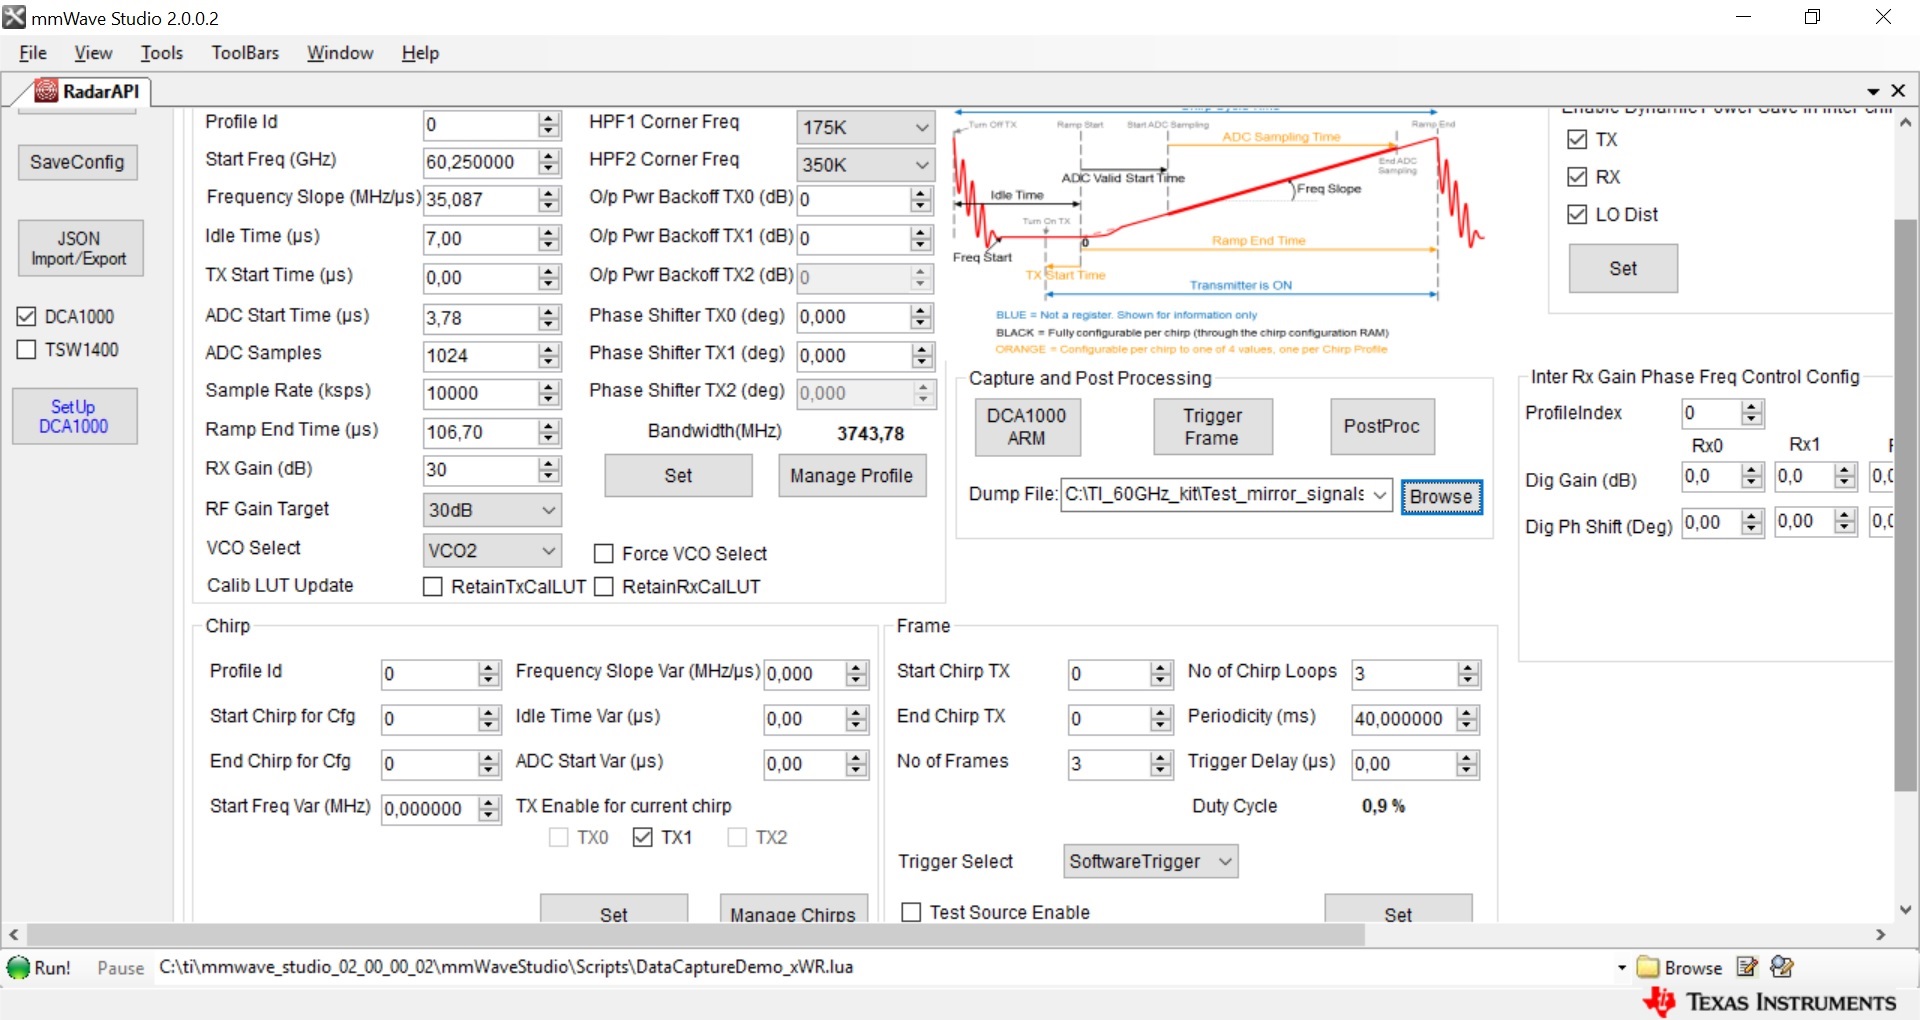Open the Dump File path dropdown
Viewport: 1920px width, 1020px height.
click(x=1380, y=494)
